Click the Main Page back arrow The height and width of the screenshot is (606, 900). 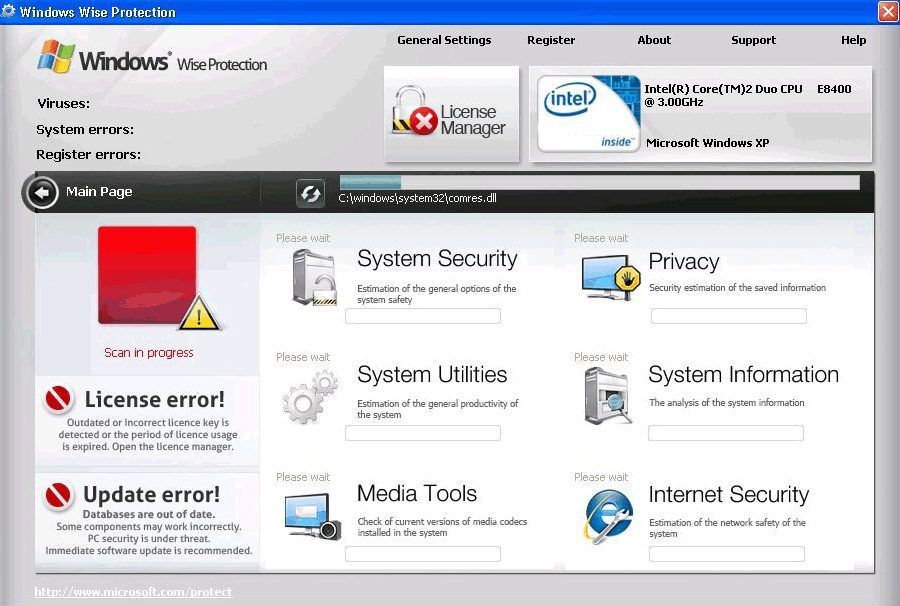click(x=43, y=192)
